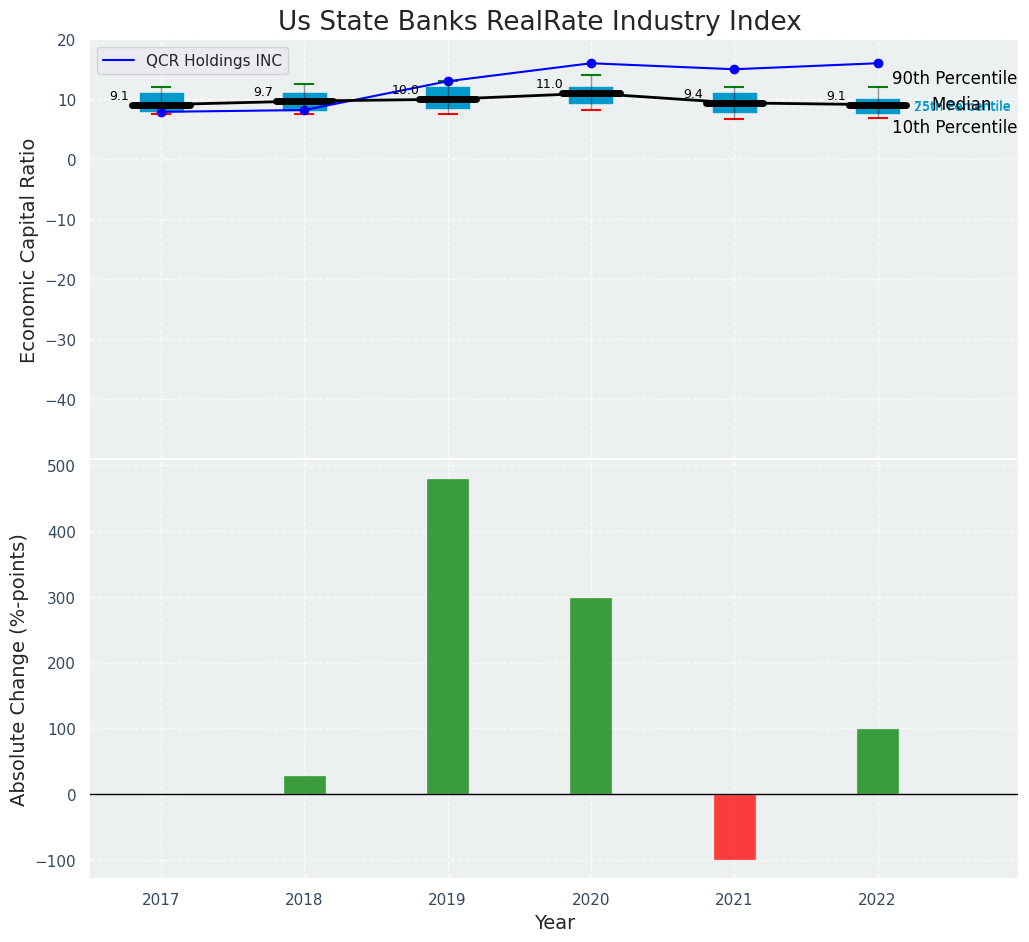Select the small green 2018 bar

pyautogui.click(x=304, y=785)
